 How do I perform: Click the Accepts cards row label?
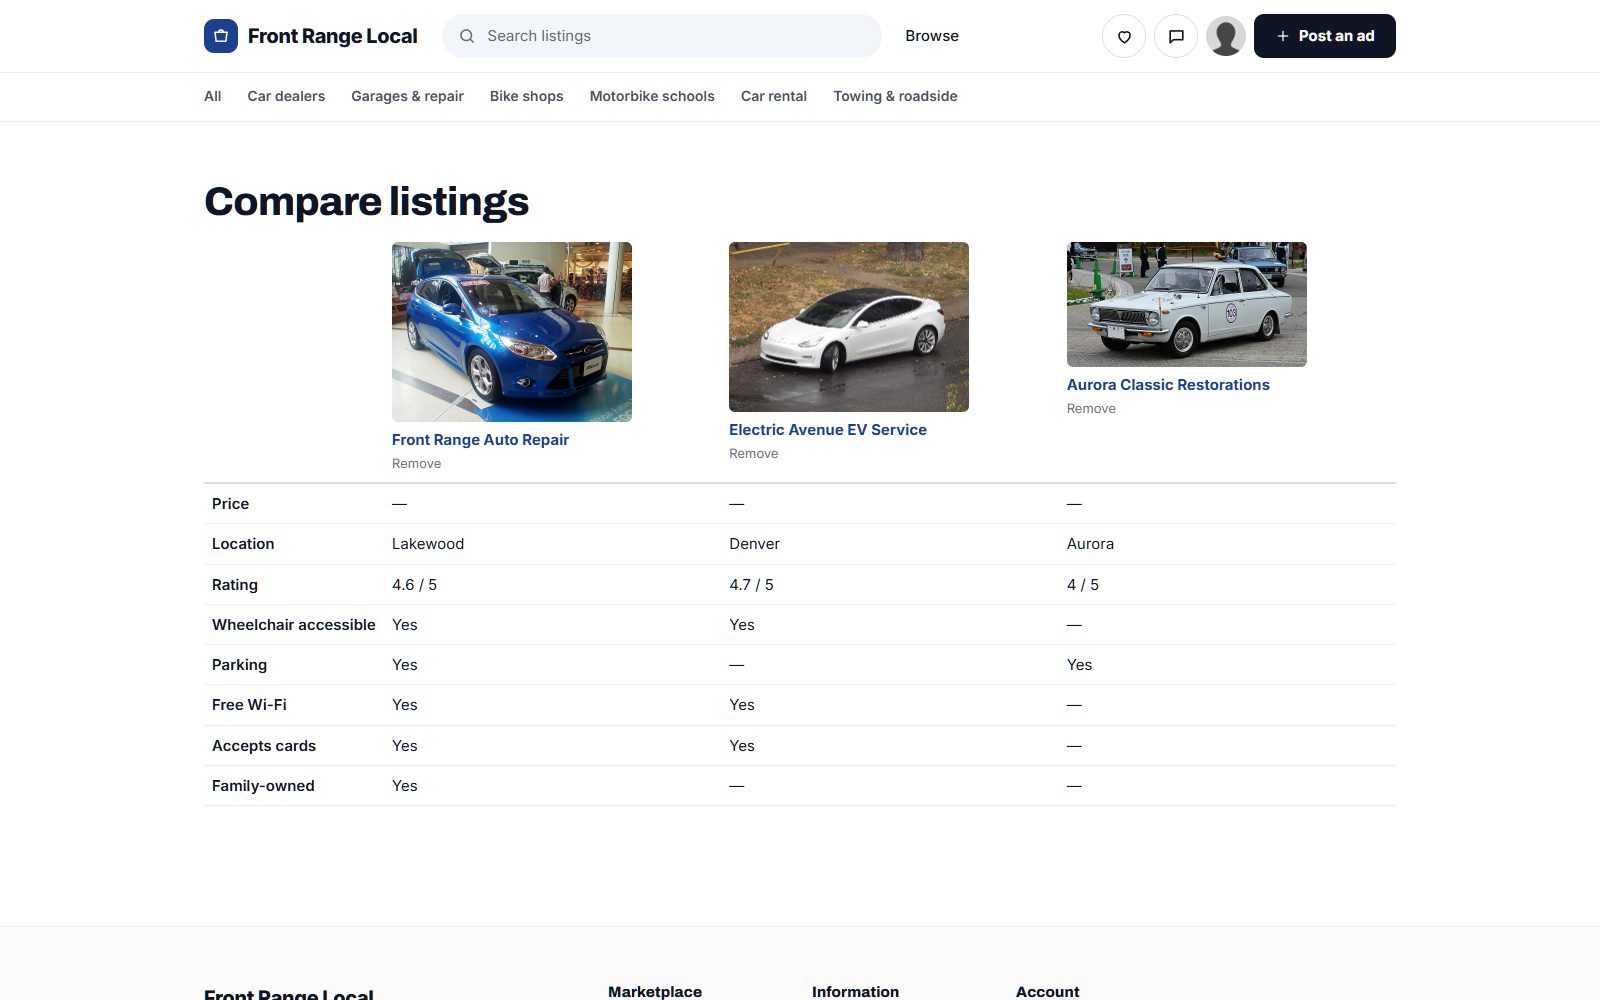pos(264,746)
